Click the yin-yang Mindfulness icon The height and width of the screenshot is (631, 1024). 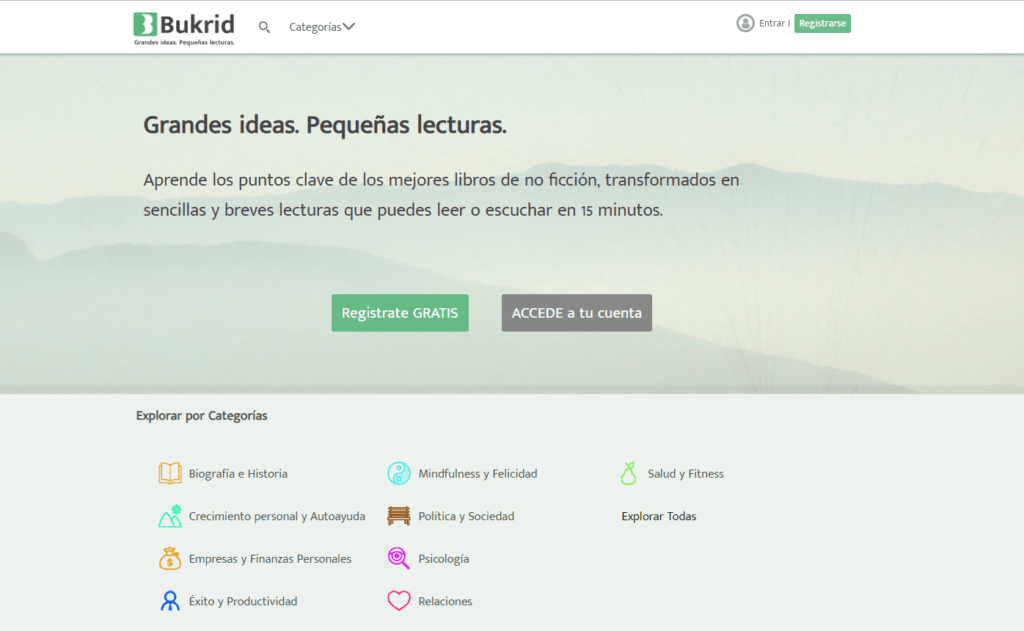tap(399, 473)
